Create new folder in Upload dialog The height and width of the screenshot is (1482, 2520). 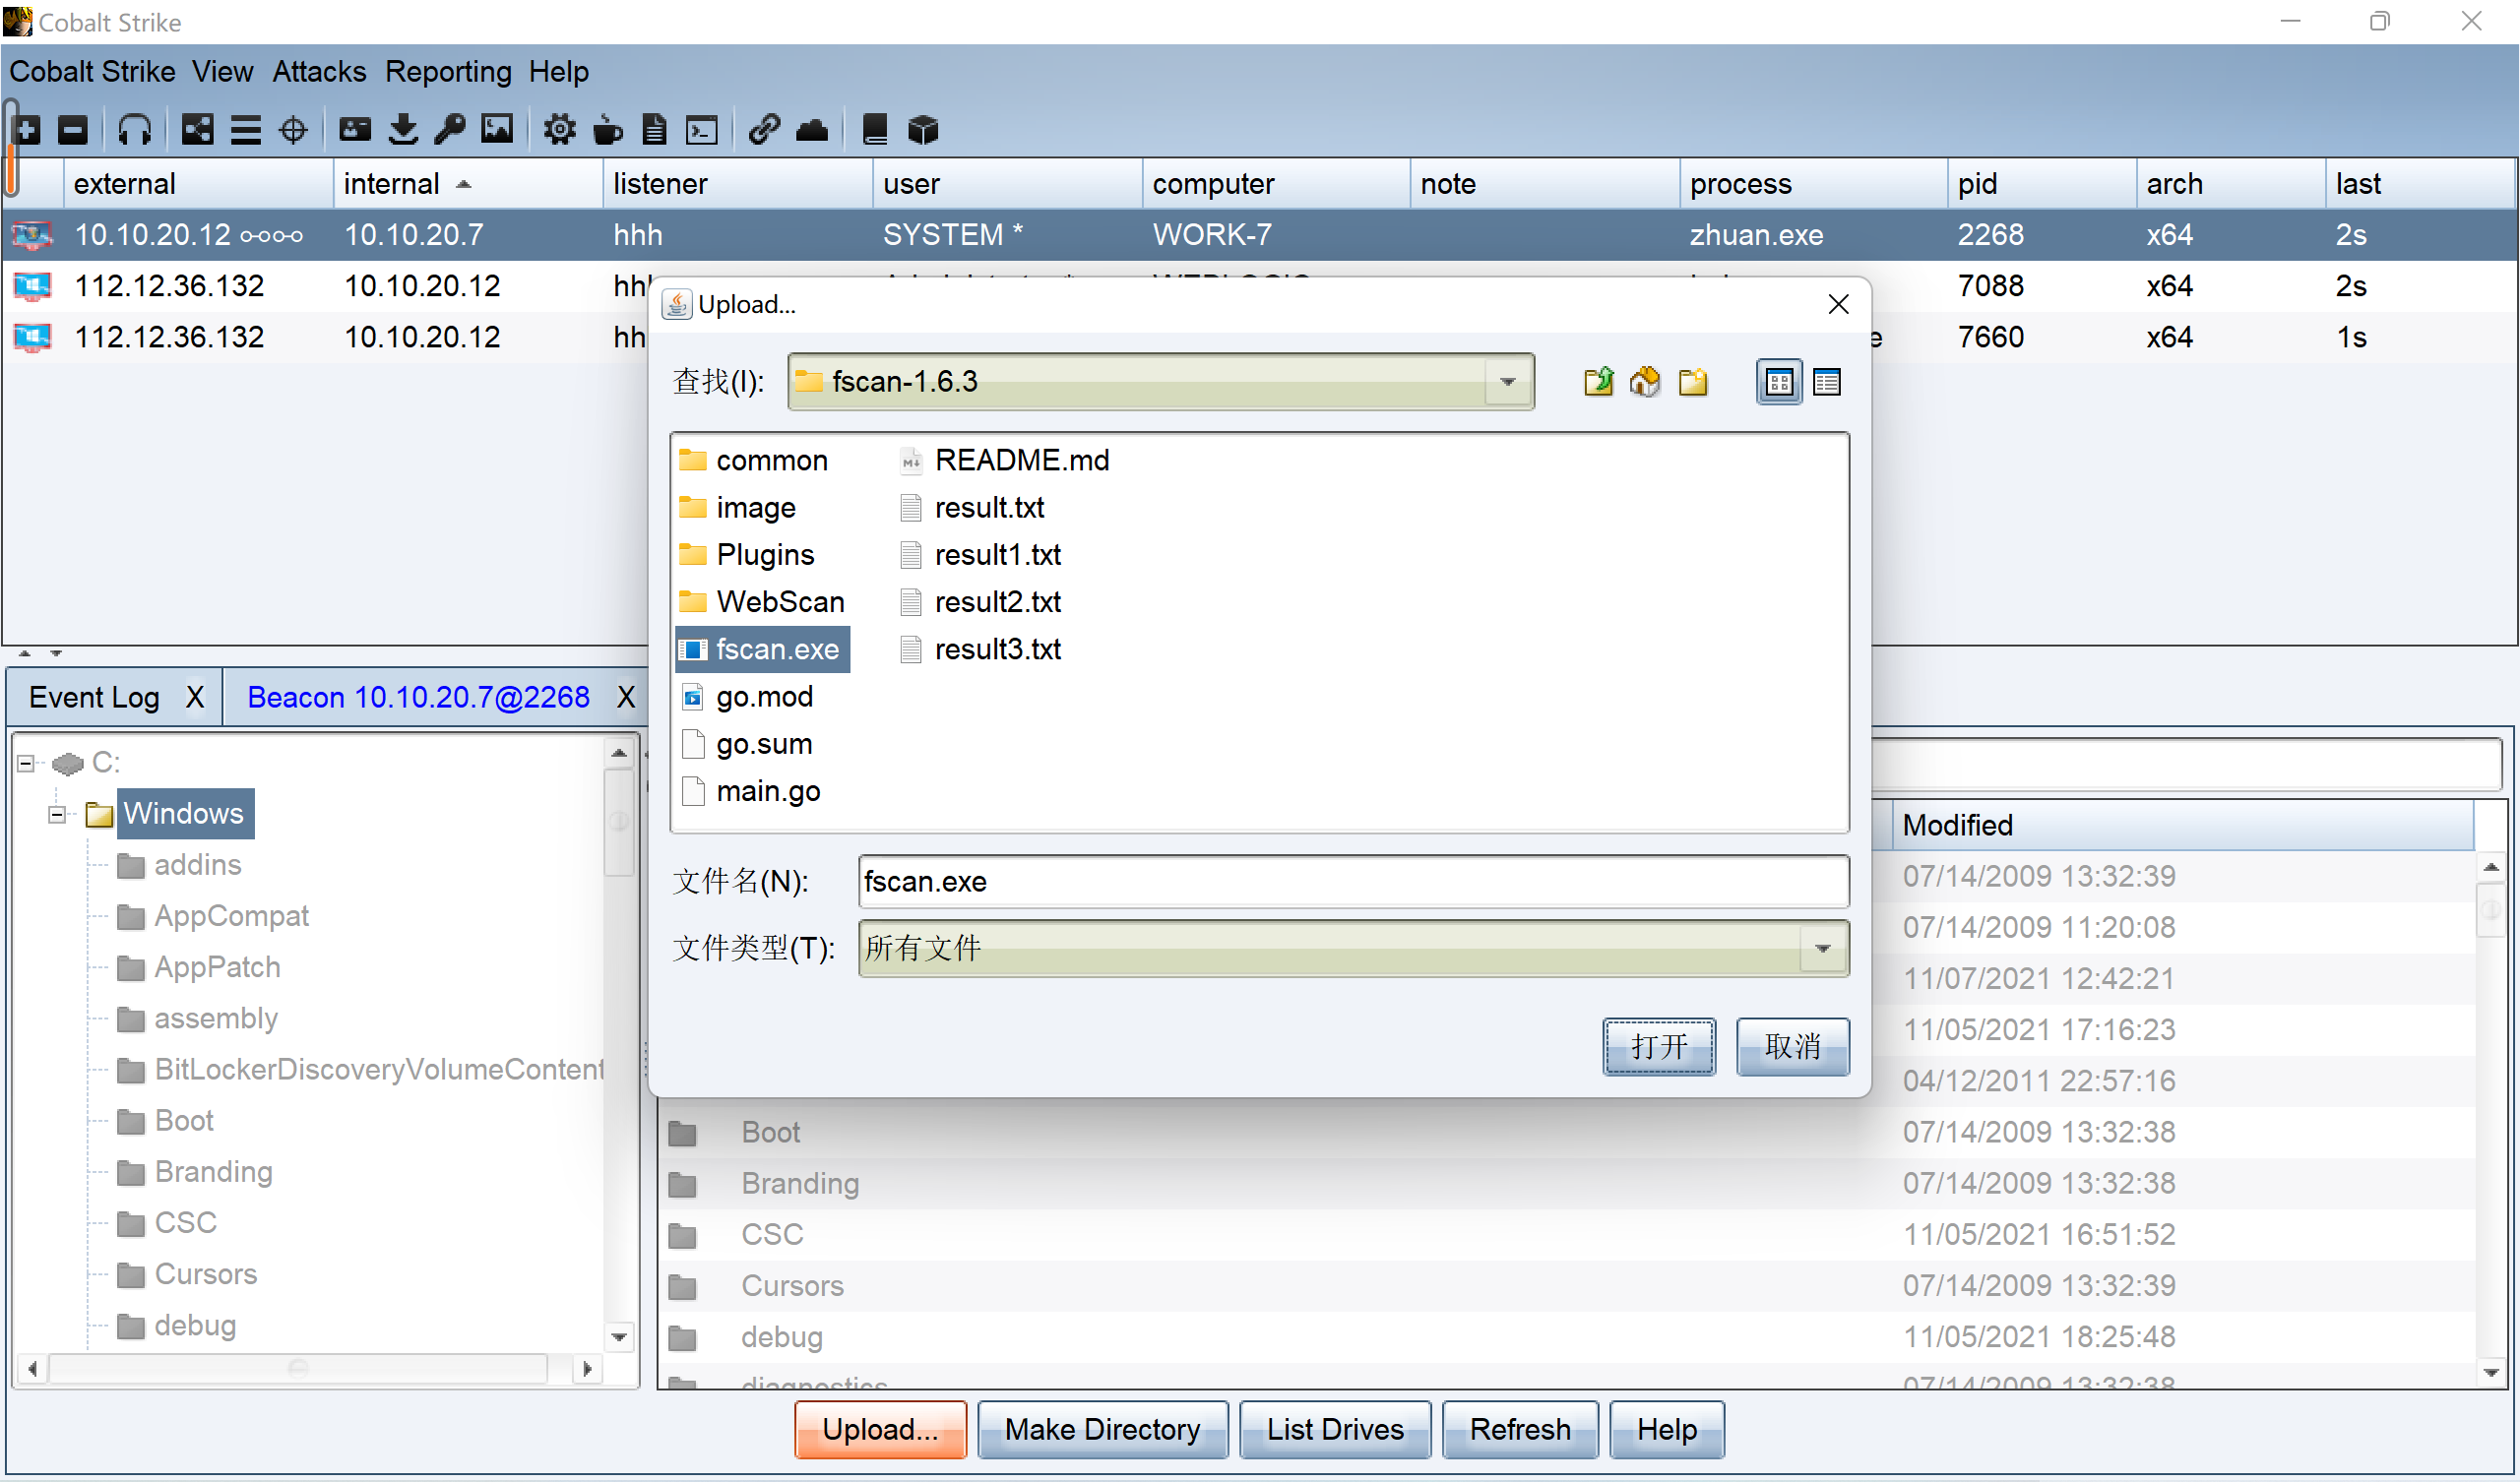coord(1693,382)
